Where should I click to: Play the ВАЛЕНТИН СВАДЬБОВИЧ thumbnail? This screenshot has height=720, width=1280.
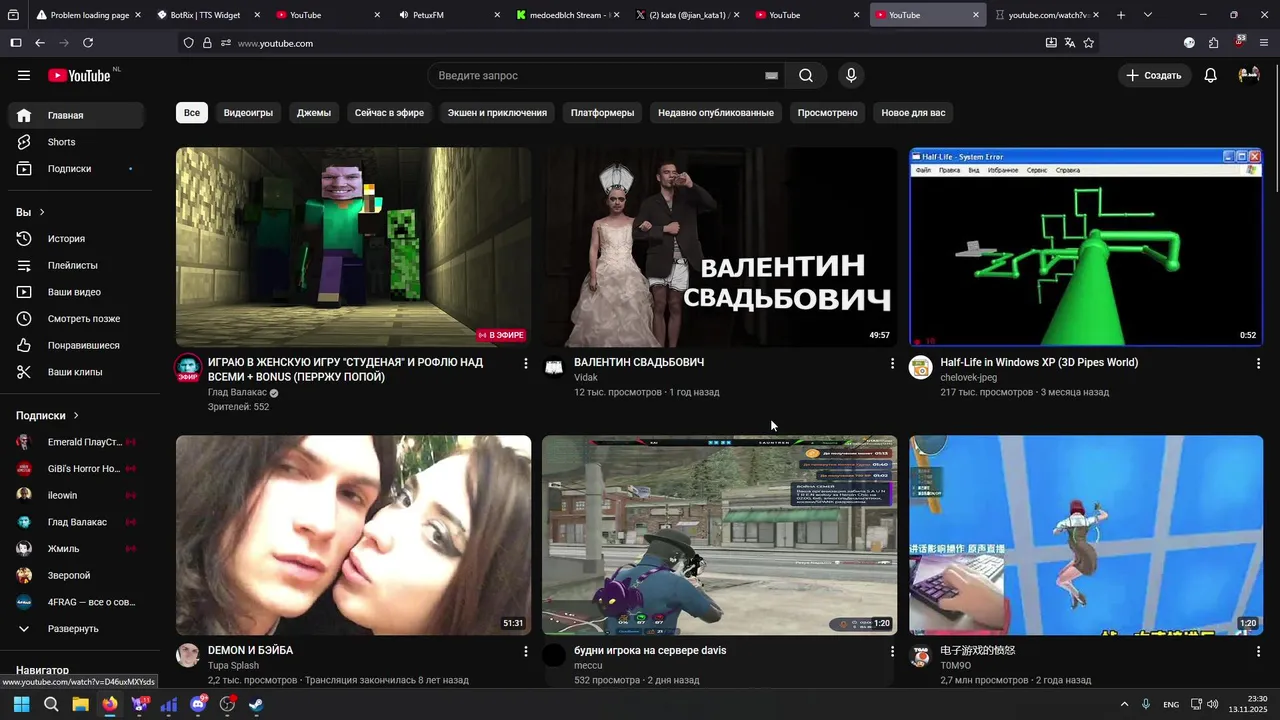719,247
